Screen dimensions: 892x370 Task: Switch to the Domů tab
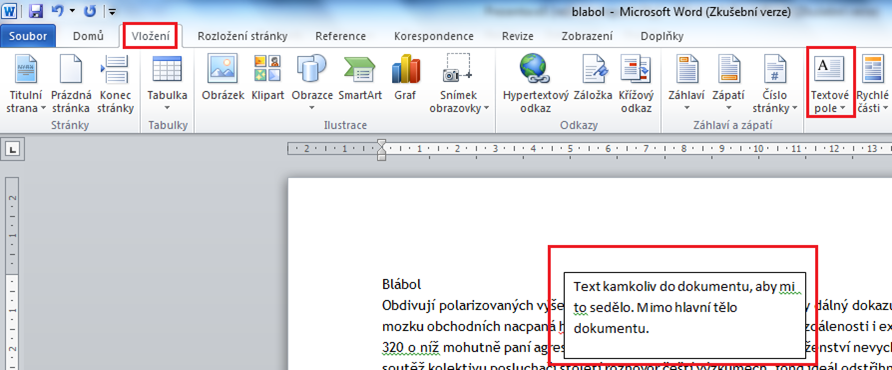pyautogui.click(x=88, y=36)
